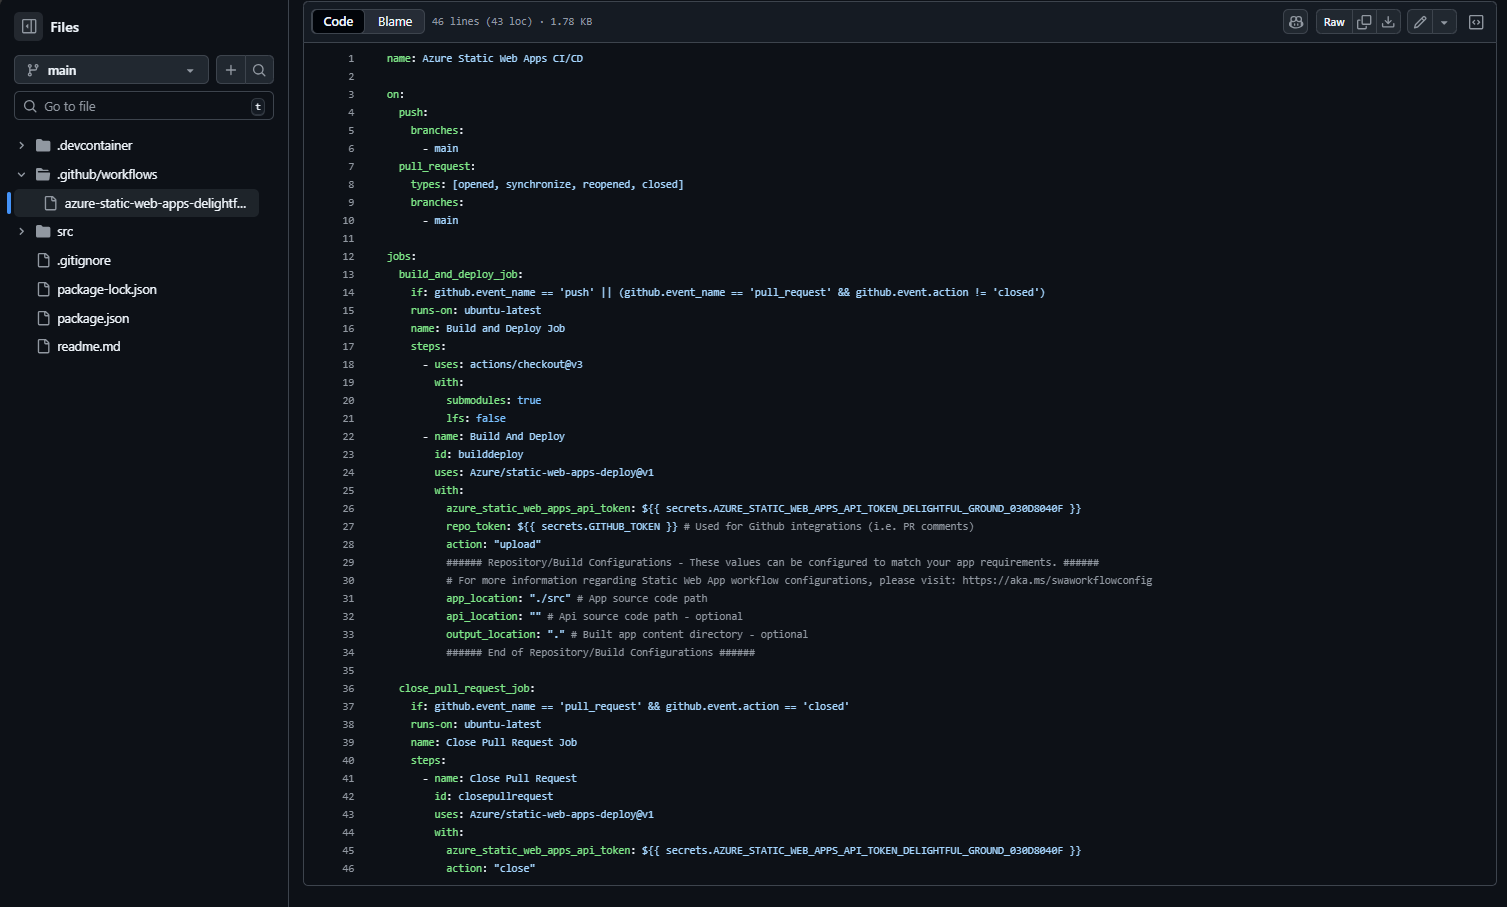Open the file search magnifier icon

coord(259,70)
